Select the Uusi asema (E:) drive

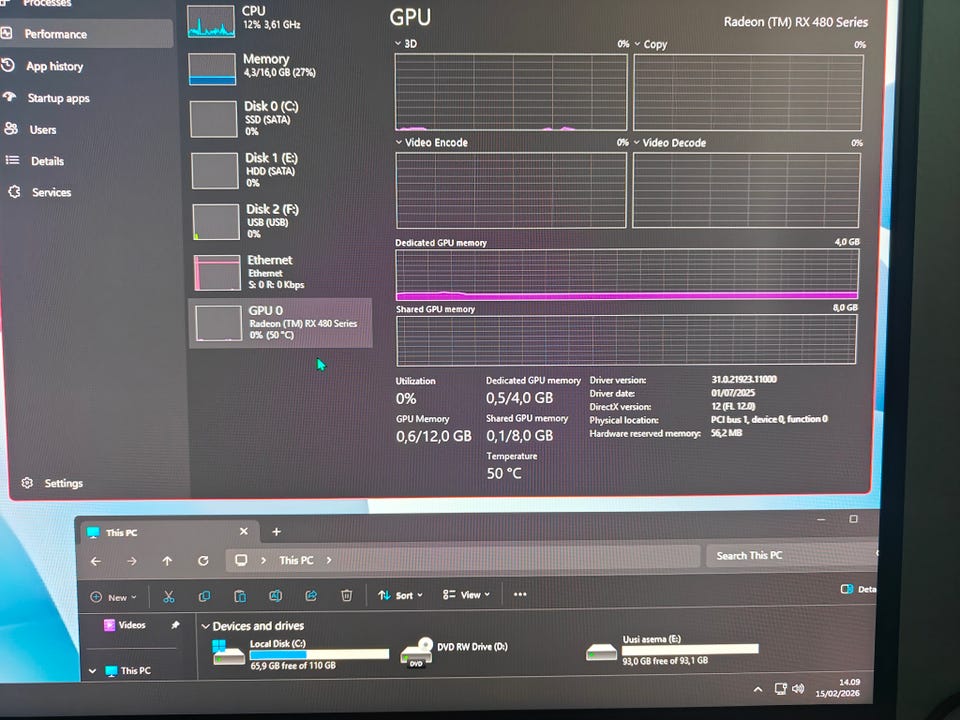tap(672, 650)
